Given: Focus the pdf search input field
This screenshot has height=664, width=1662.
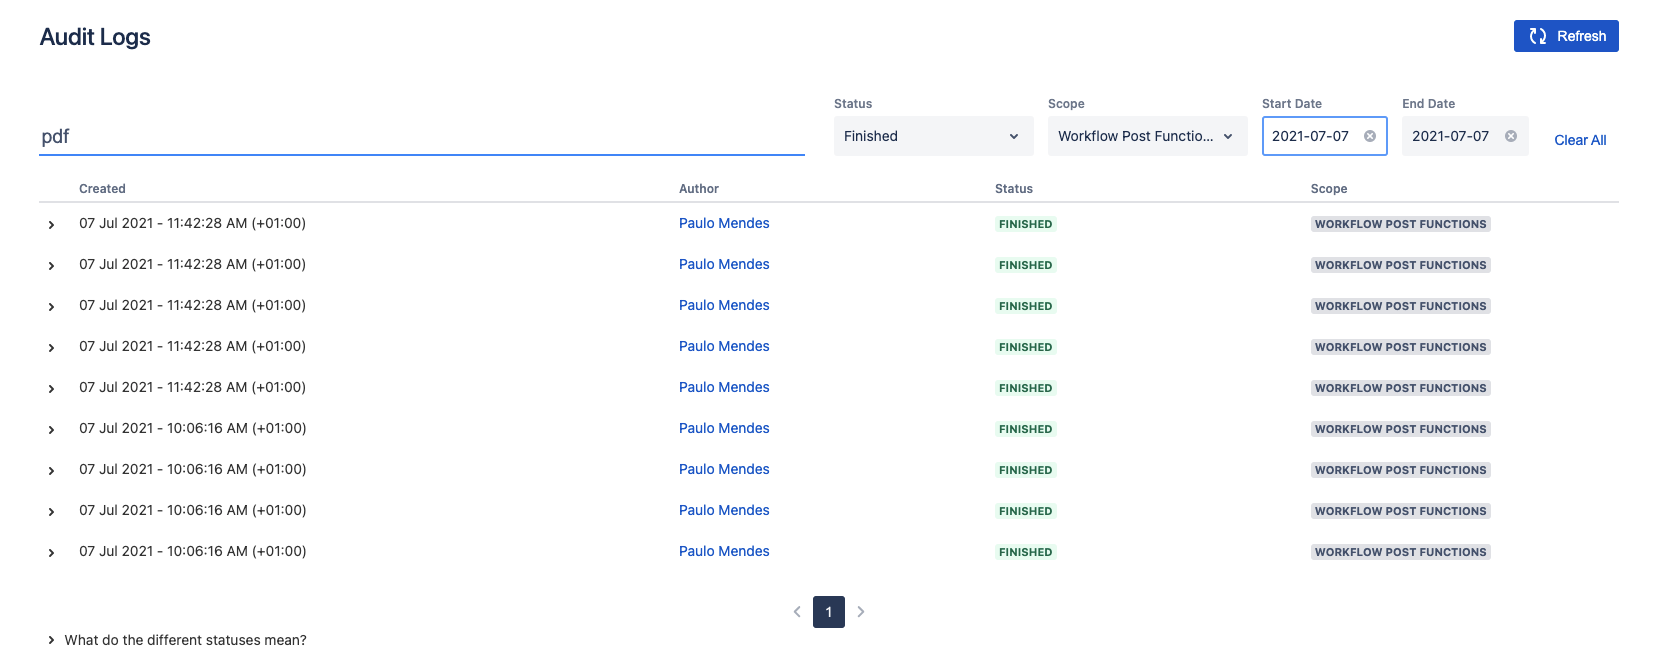Looking at the screenshot, I should (x=420, y=137).
